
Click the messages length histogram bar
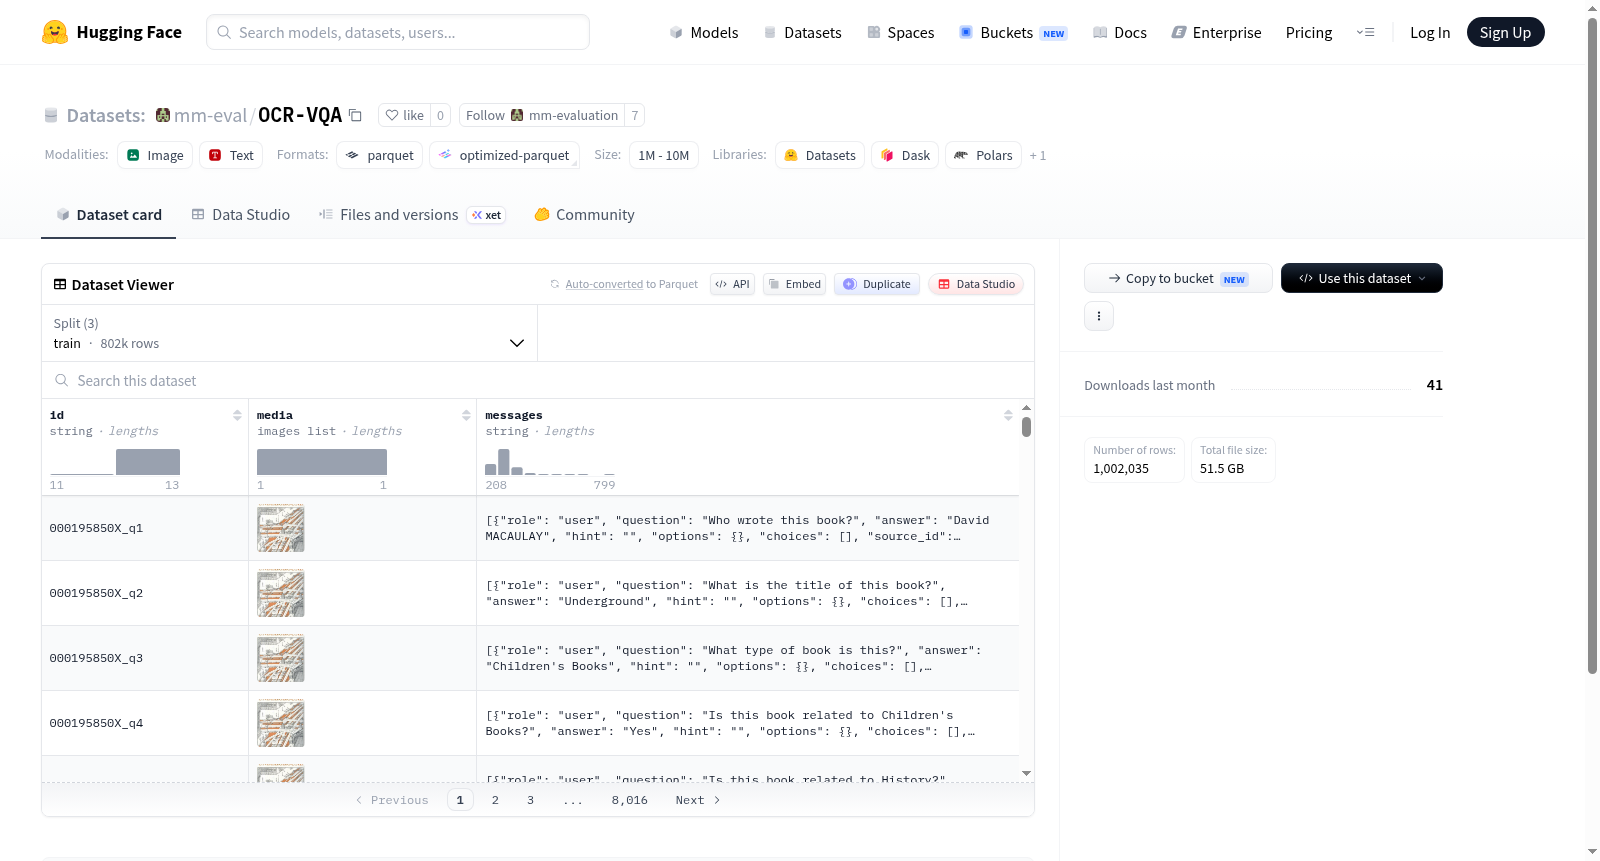click(504, 462)
